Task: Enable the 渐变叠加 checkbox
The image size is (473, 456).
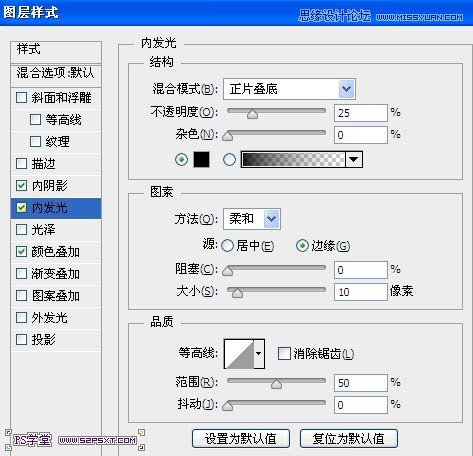Action: [x=22, y=274]
